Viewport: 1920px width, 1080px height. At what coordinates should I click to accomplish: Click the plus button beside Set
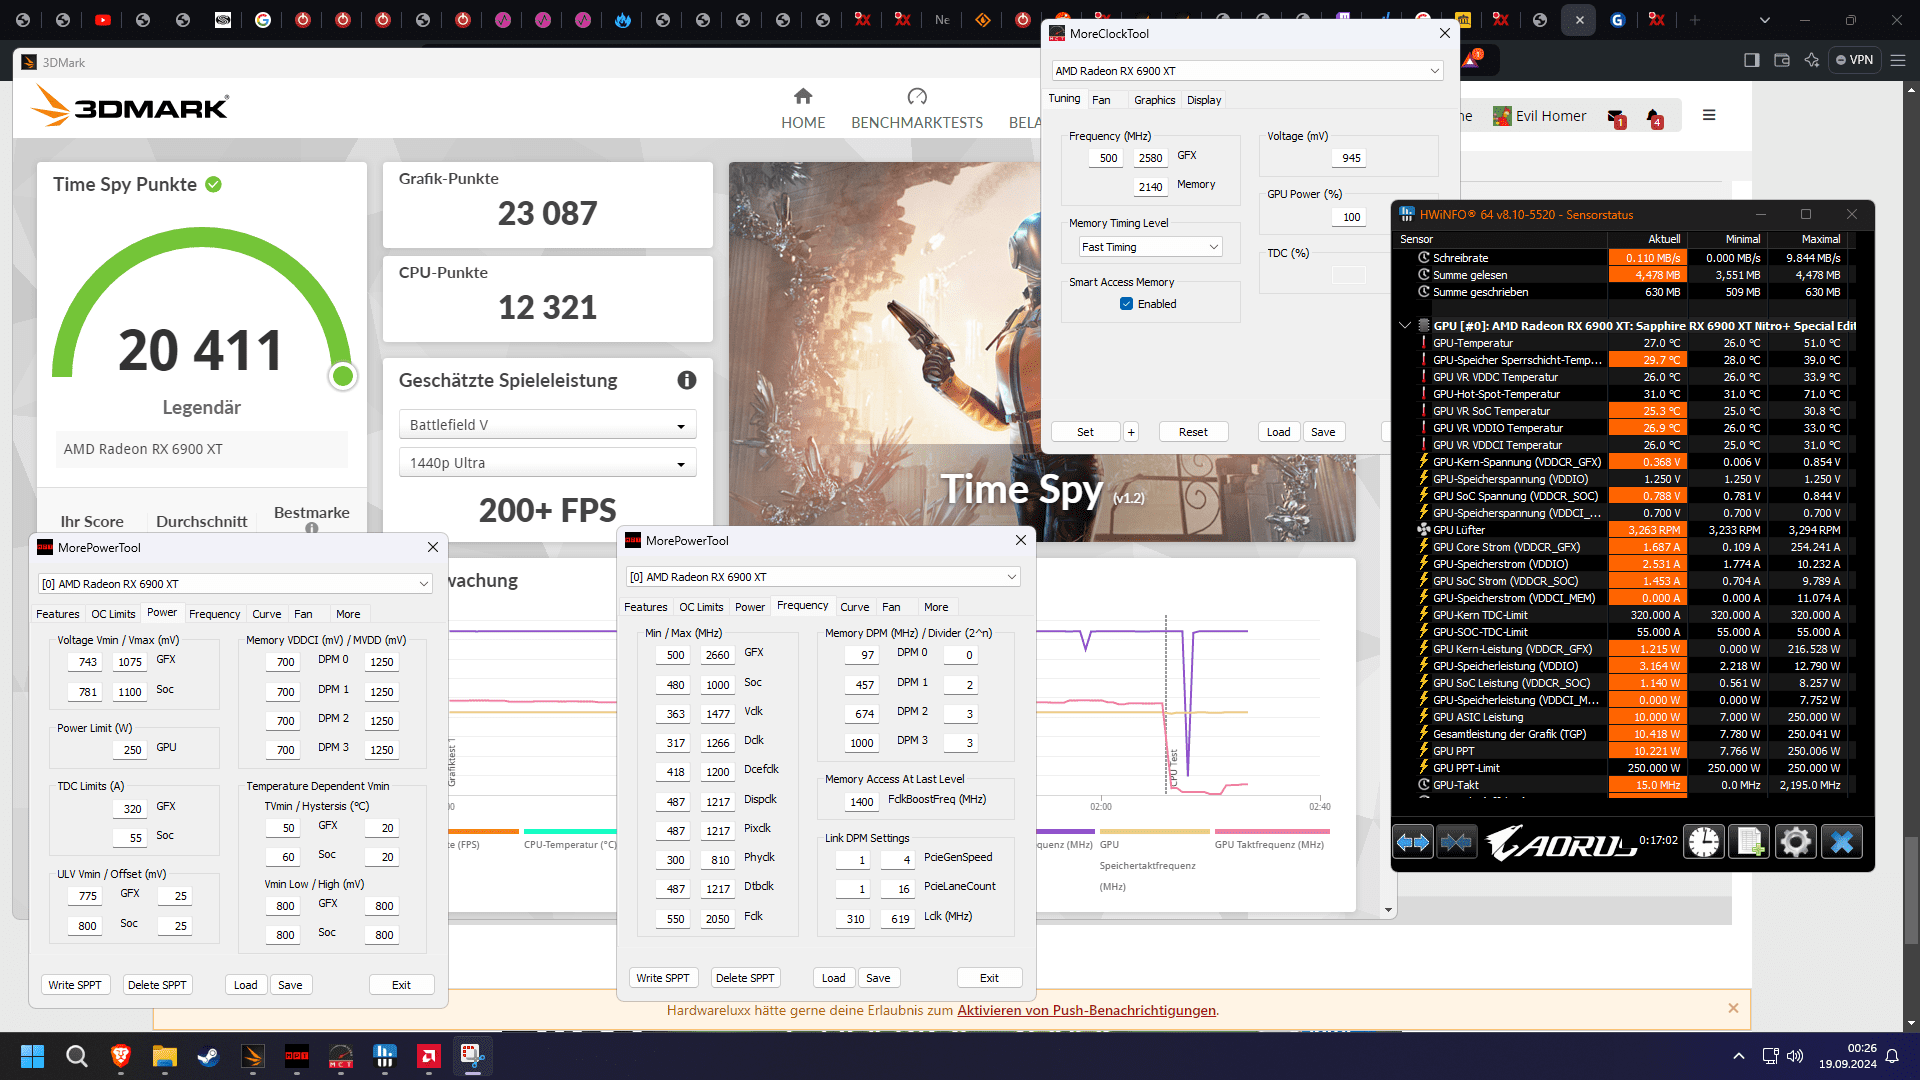coord(1131,432)
